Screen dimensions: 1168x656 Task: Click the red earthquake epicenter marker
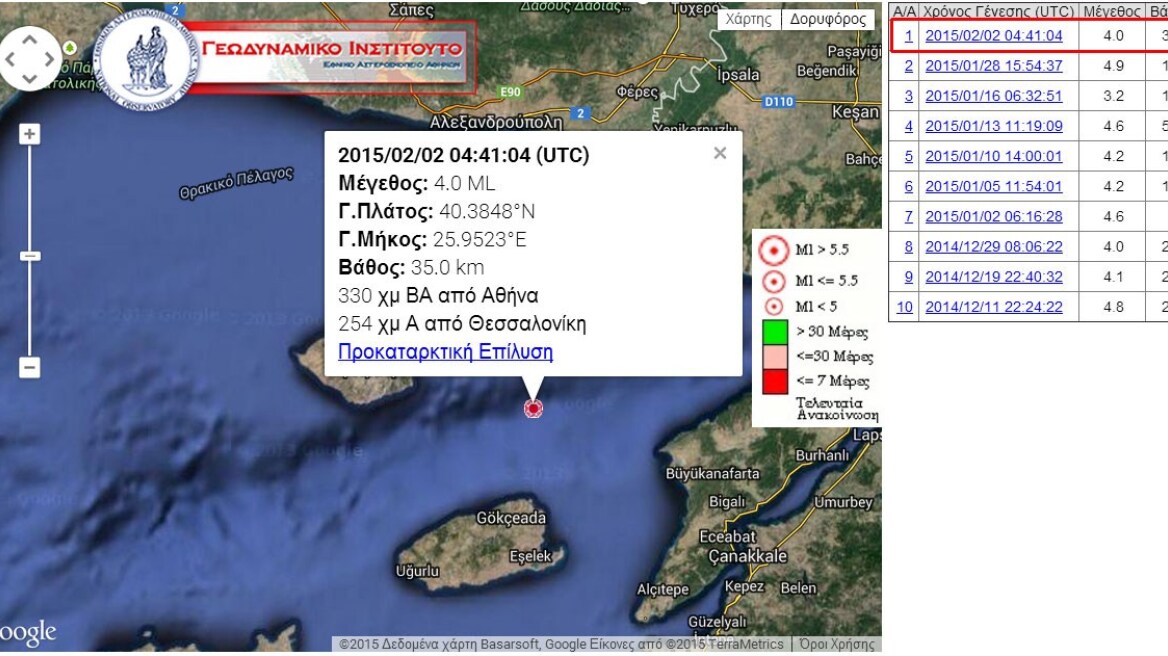[x=533, y=407]
